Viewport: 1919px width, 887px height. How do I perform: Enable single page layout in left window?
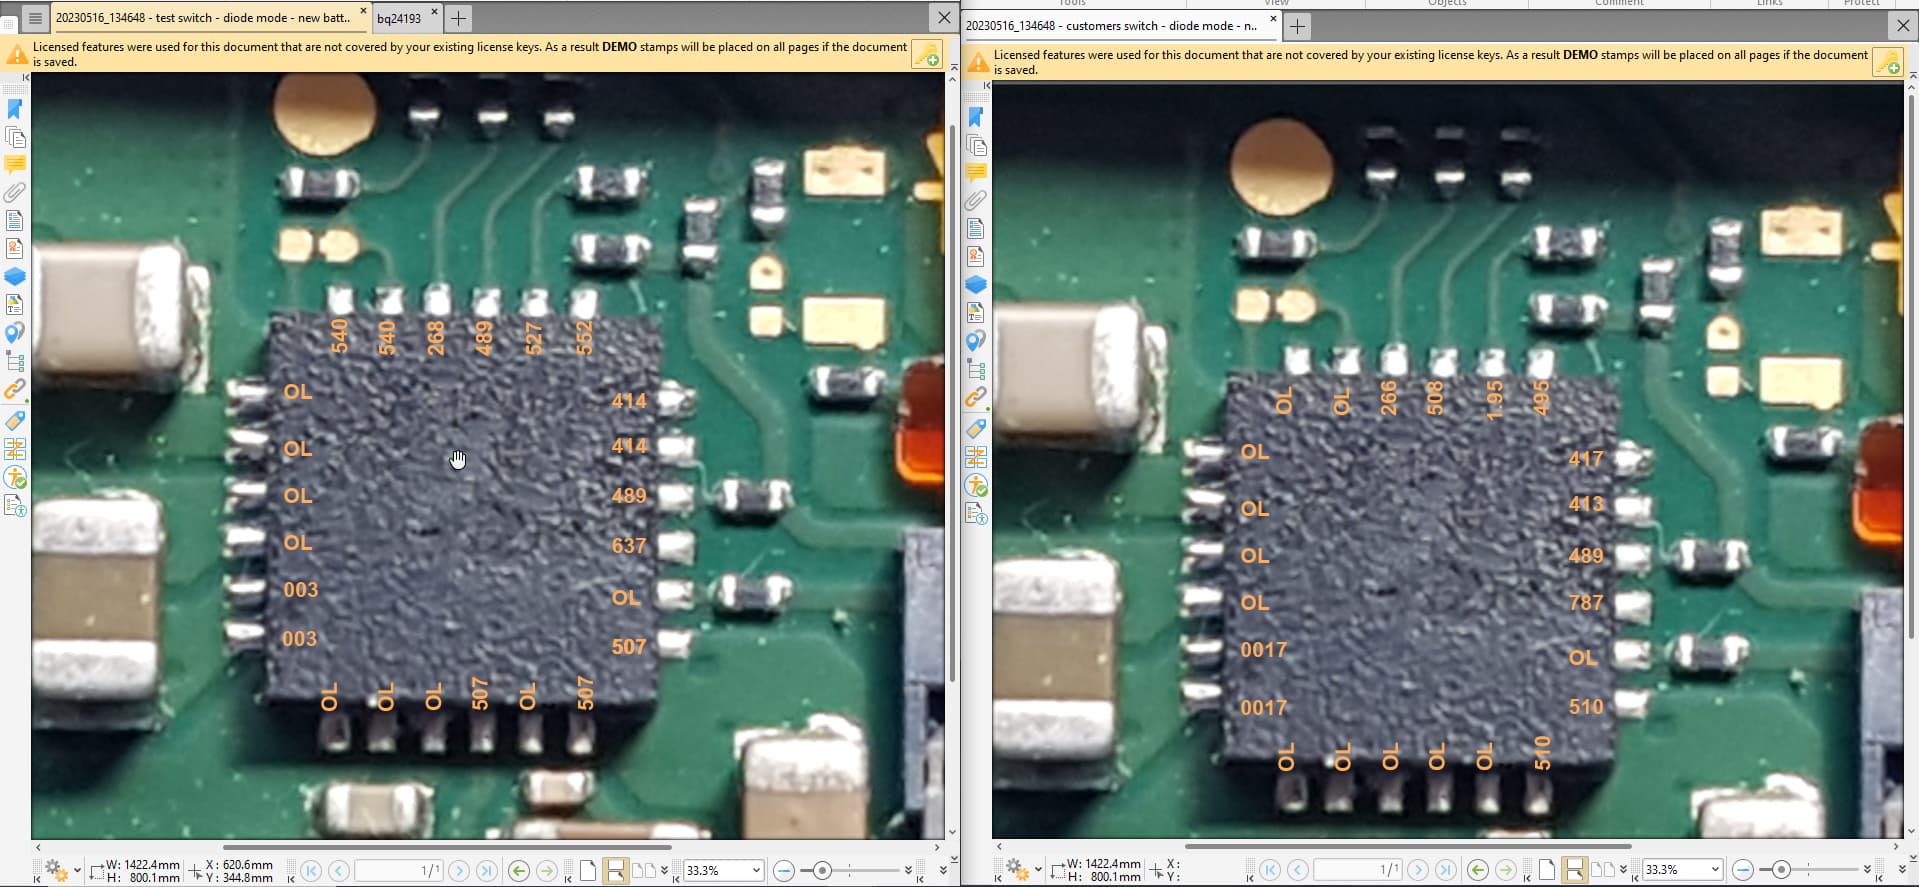pos(588,871)
